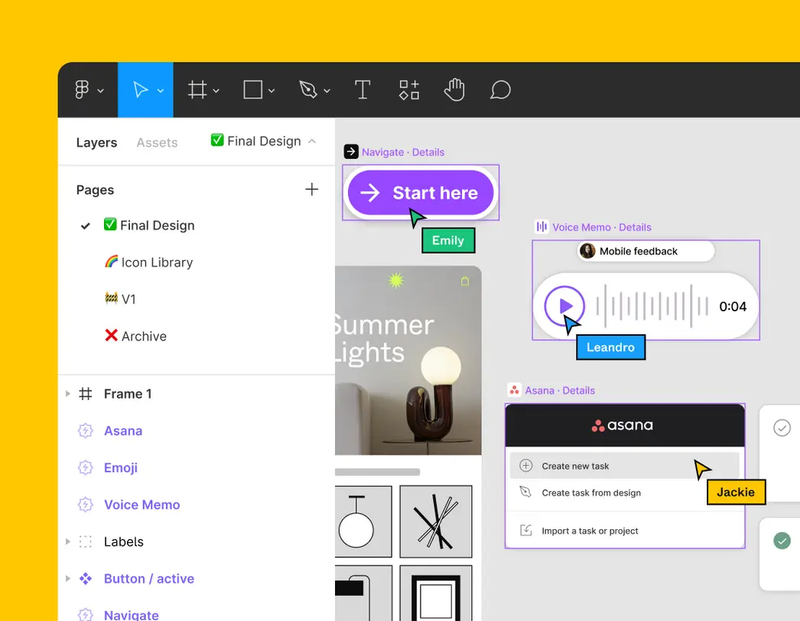Open the Resources components tool
Screen dimensions: 800x621
coord(409,90)
